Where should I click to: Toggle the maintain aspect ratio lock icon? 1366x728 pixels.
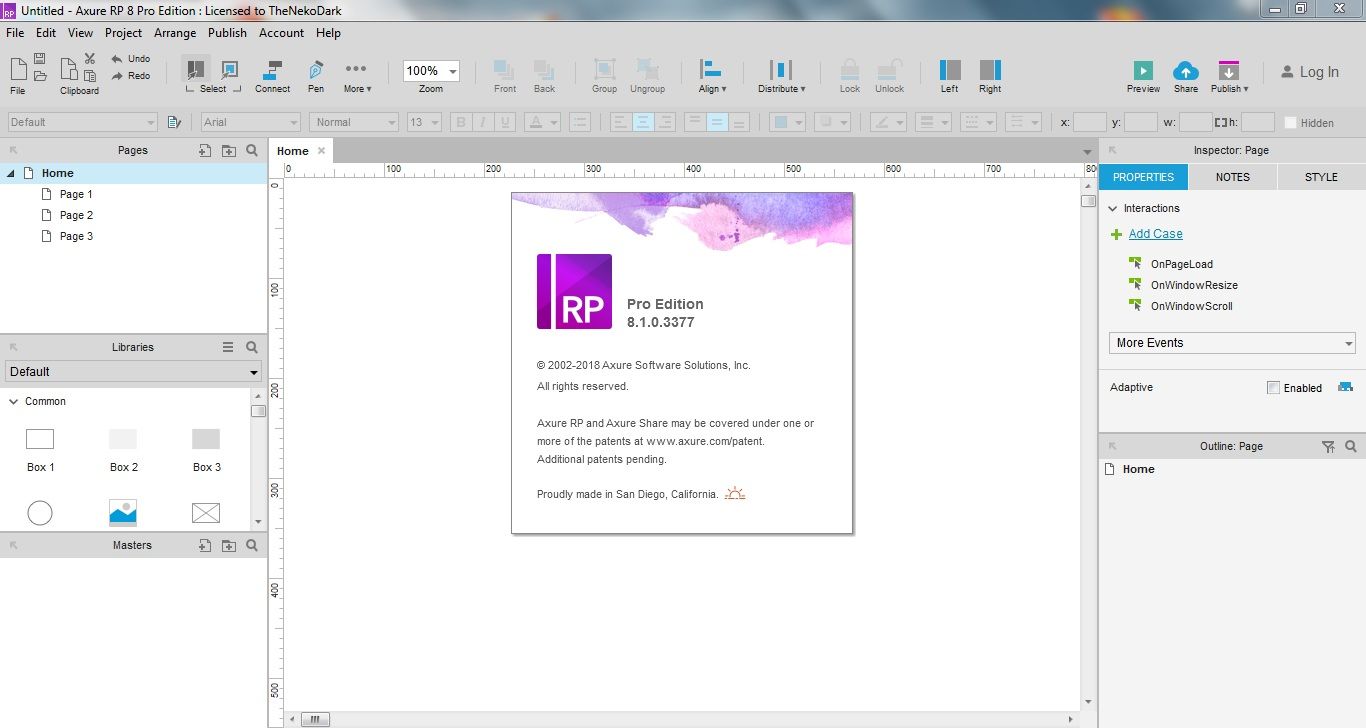click(x=1221, y=122)
